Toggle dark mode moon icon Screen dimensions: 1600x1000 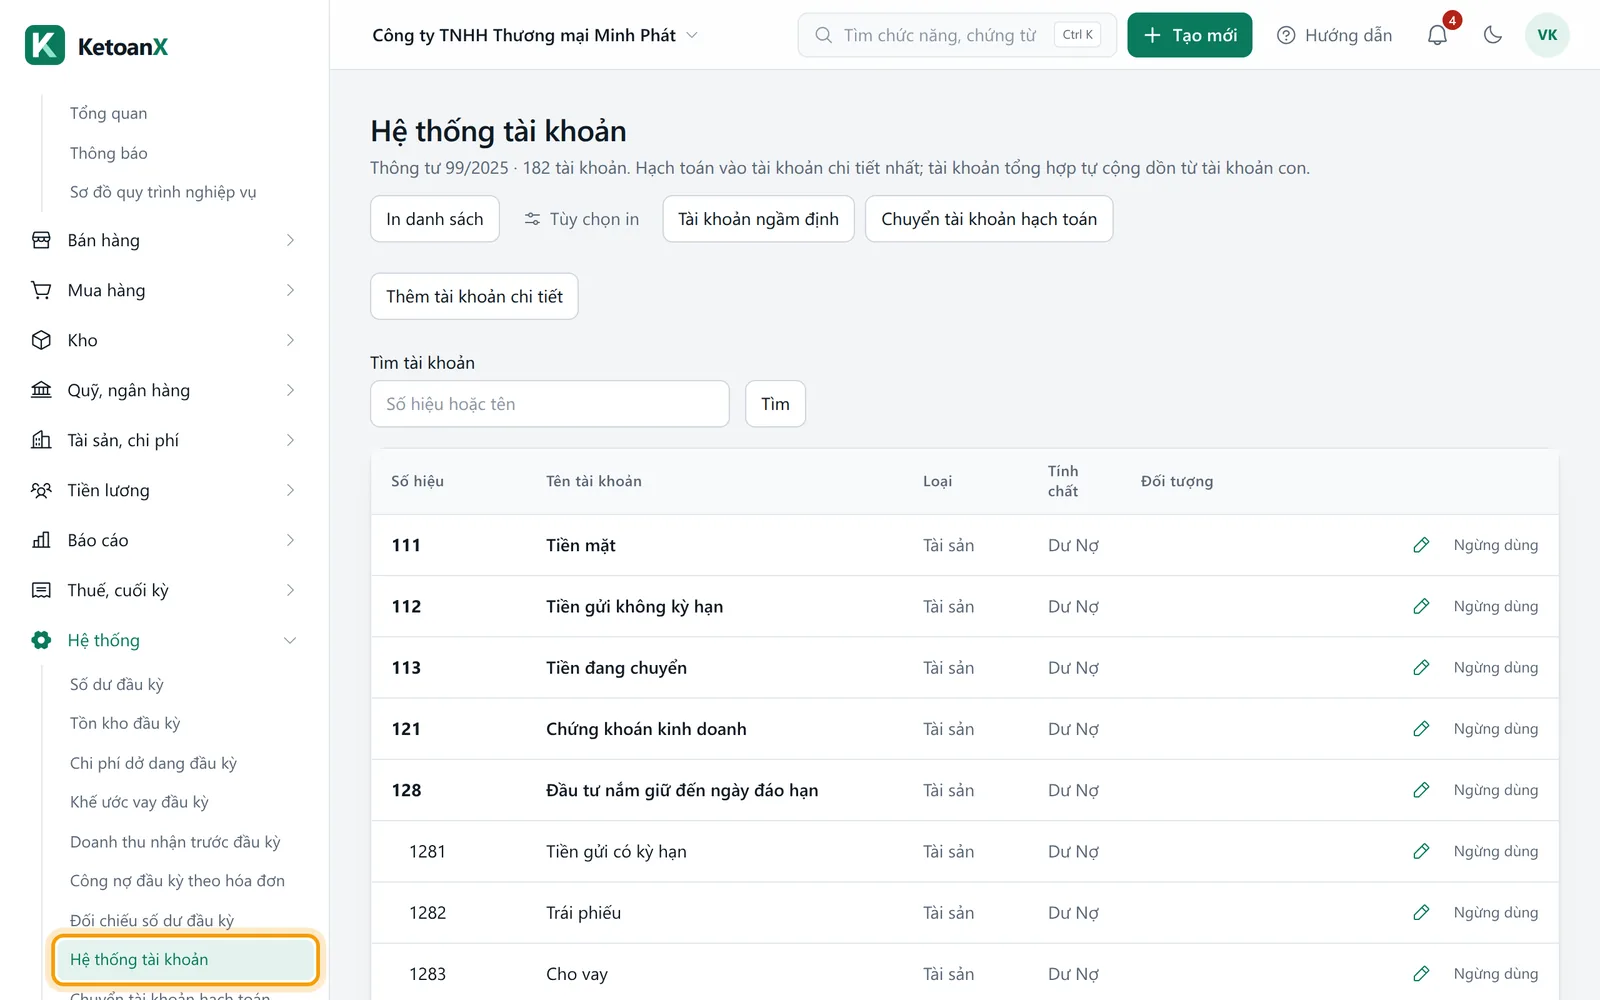coord(1493,35)
